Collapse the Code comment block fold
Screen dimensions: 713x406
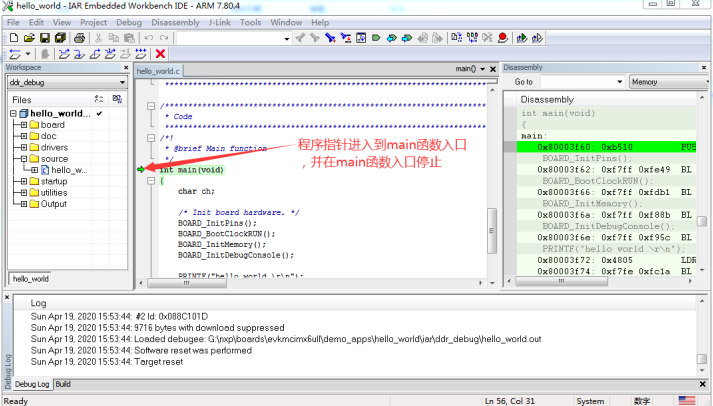[151, 106]
